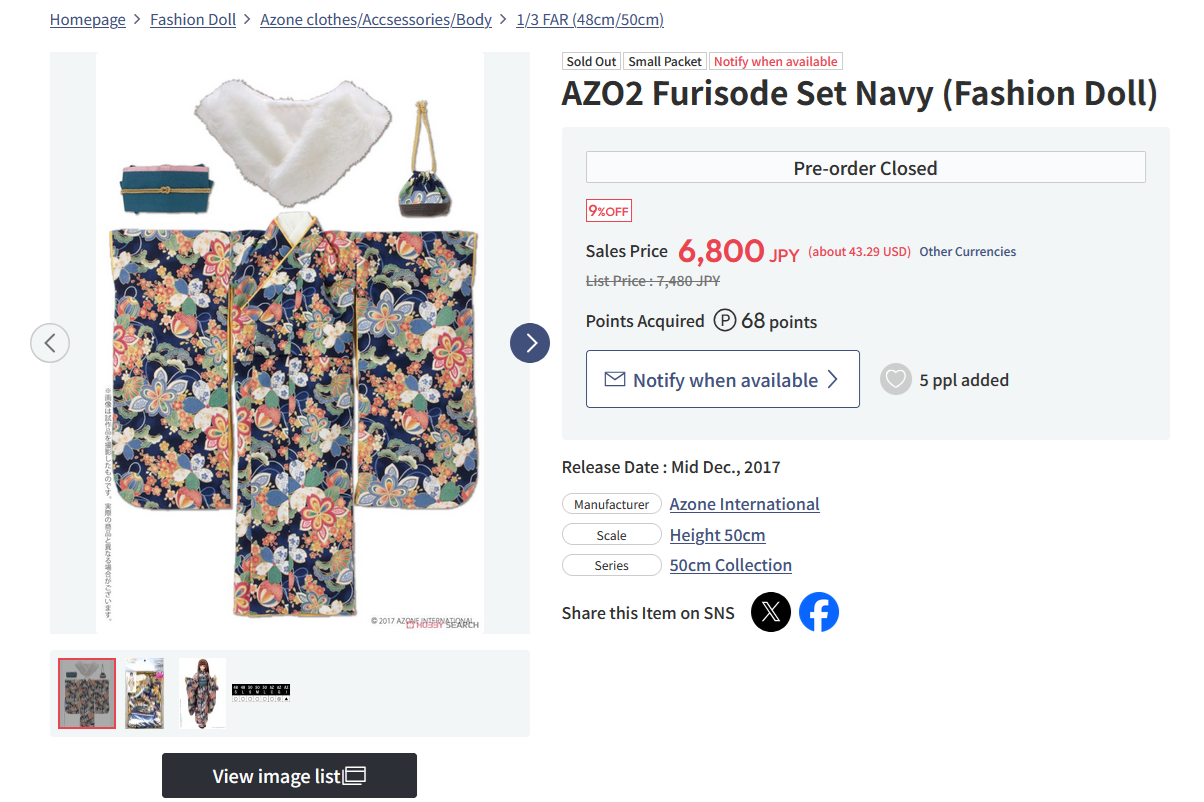Select the doll wearing furisode thumbnail

[202, 693]
